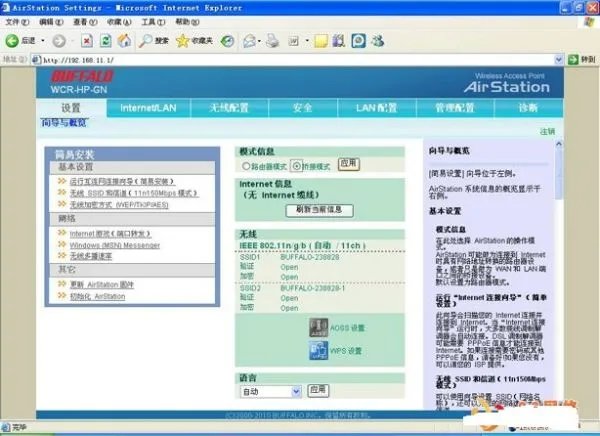Image resolution: width=600 pixels, height=436 pixels.
Task: Click the page icon in address bar
Action: 37,60
